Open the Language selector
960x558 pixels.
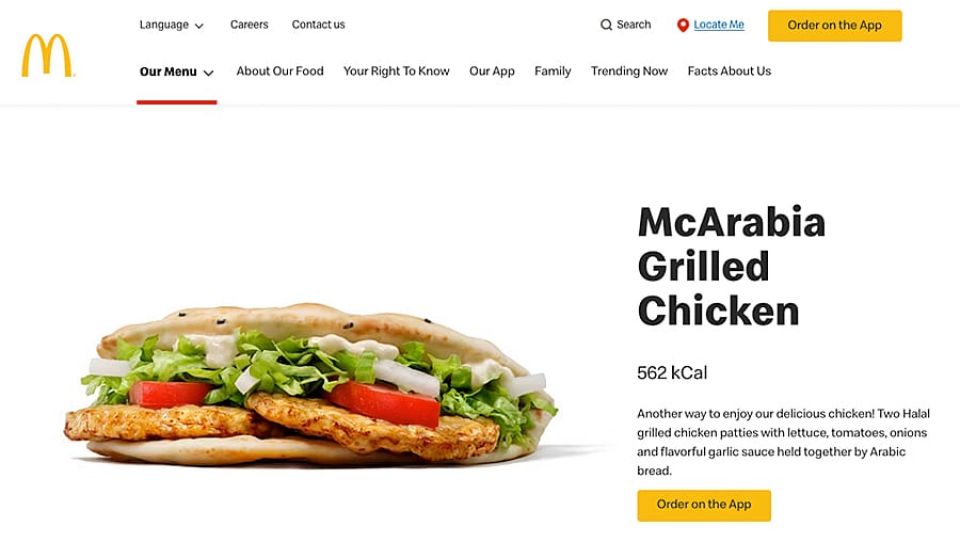pos(171,25)
